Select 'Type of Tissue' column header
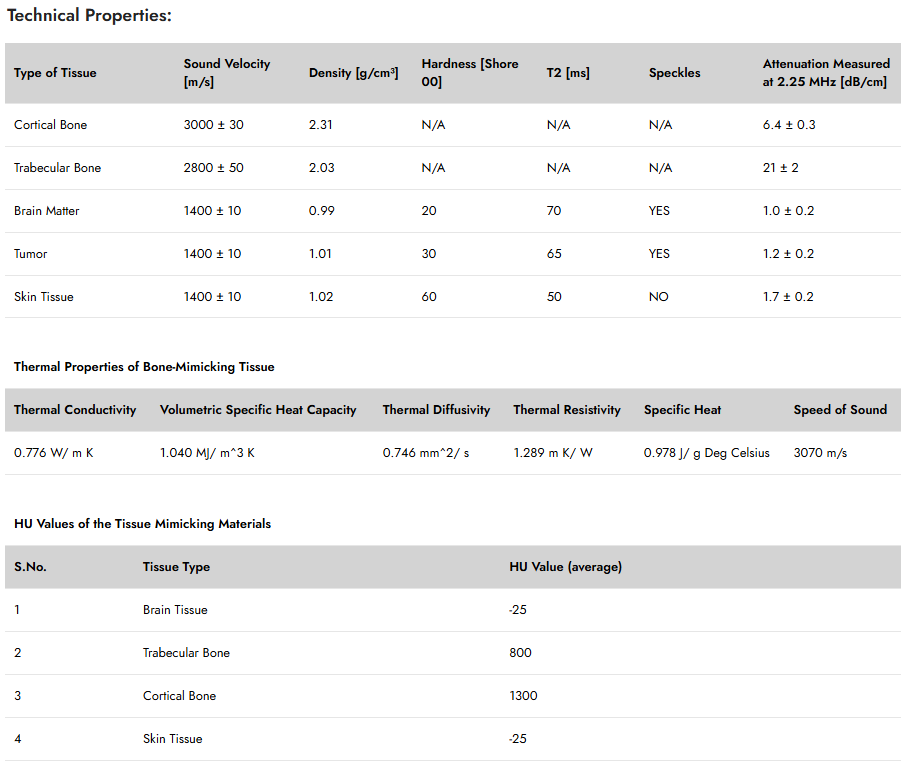Image resolution: width=904 pixels, height=766 pixels. point(55,73)
